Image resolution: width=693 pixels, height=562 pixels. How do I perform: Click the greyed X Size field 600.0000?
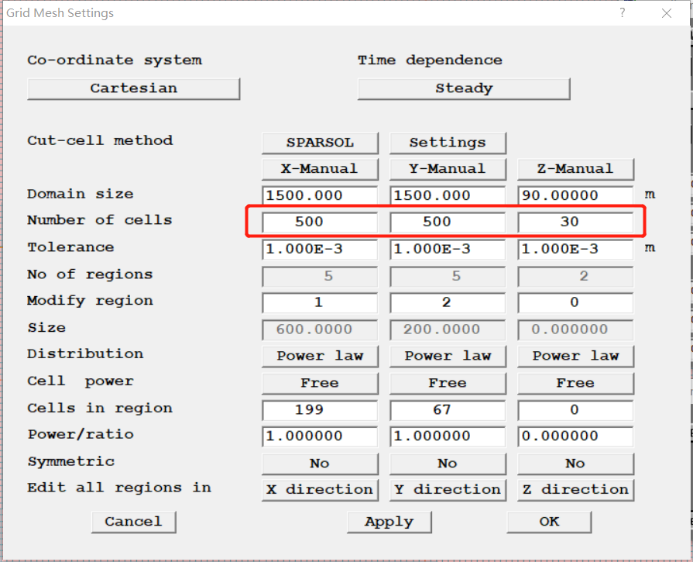point(320,330)
